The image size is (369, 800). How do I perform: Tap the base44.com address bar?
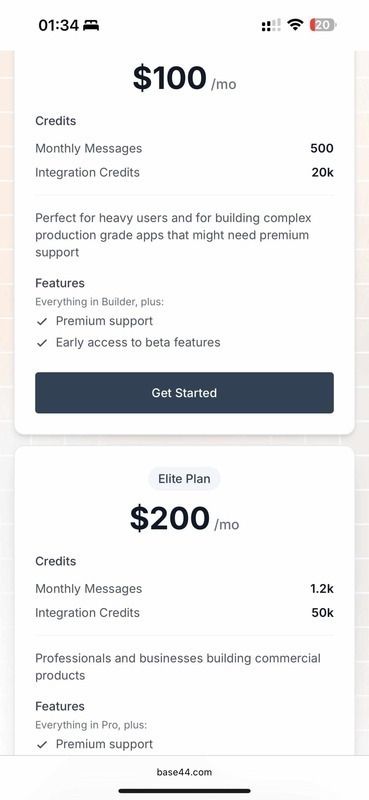point(184,772)
